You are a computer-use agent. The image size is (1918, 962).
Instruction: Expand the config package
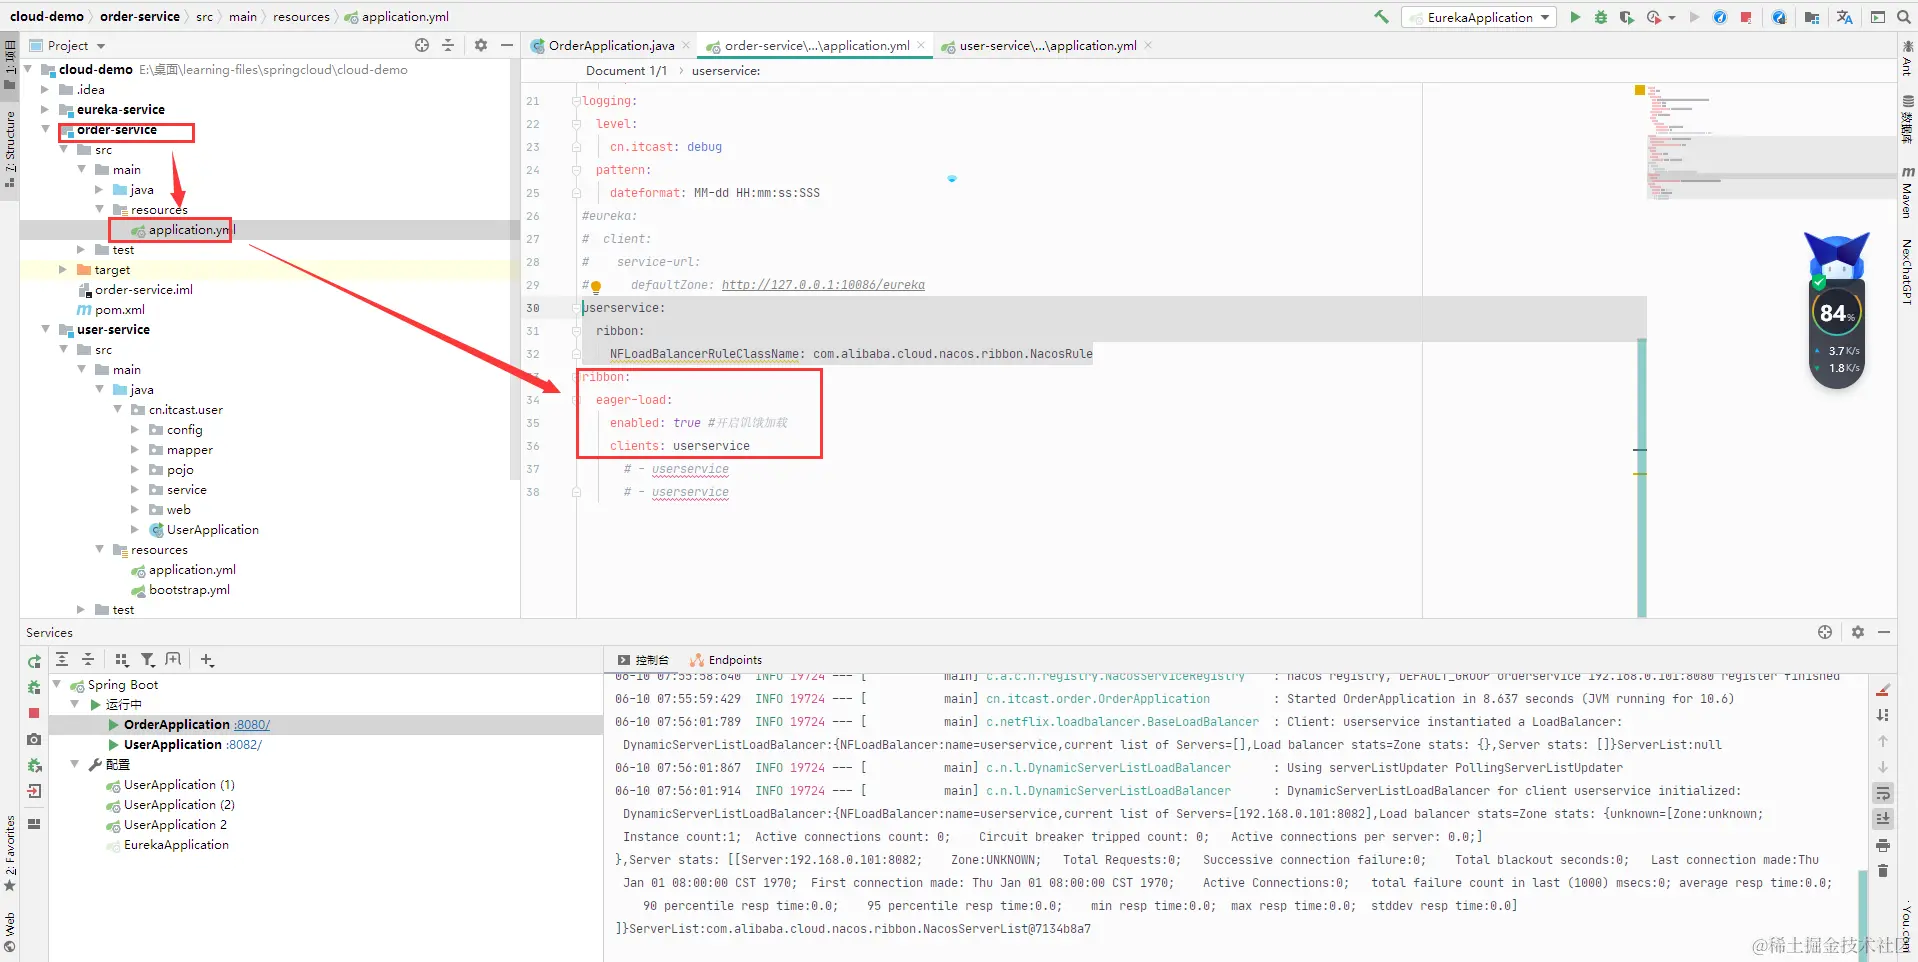tap(134, 429)
